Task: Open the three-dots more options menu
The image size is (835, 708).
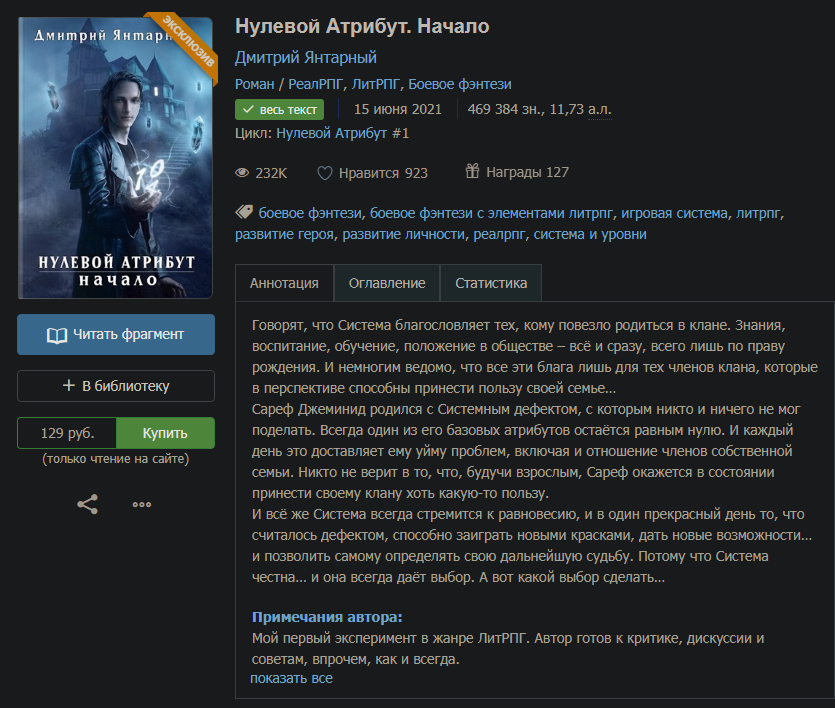Action: coord(142,504)
